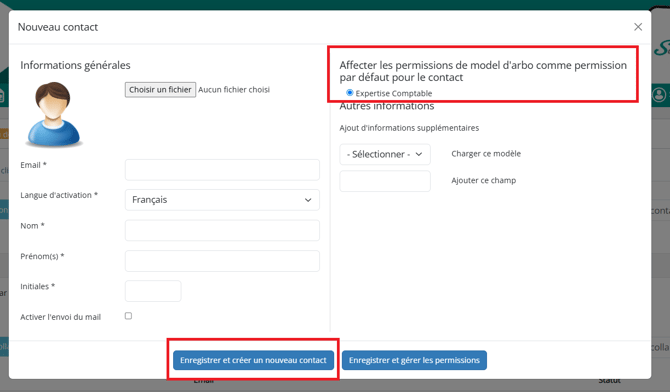Open the Langue d'activation dropdown

point(222,200)
